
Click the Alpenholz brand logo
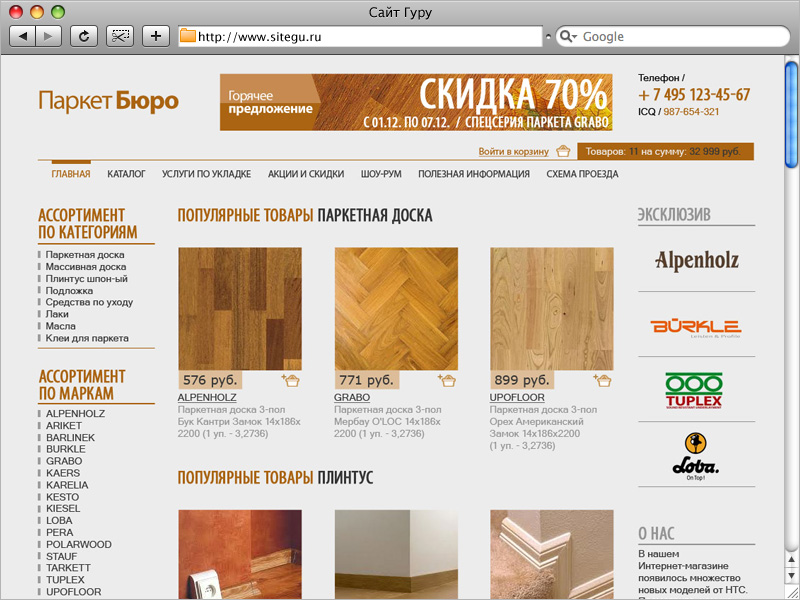pyautogui.click(x=696, y=261)
